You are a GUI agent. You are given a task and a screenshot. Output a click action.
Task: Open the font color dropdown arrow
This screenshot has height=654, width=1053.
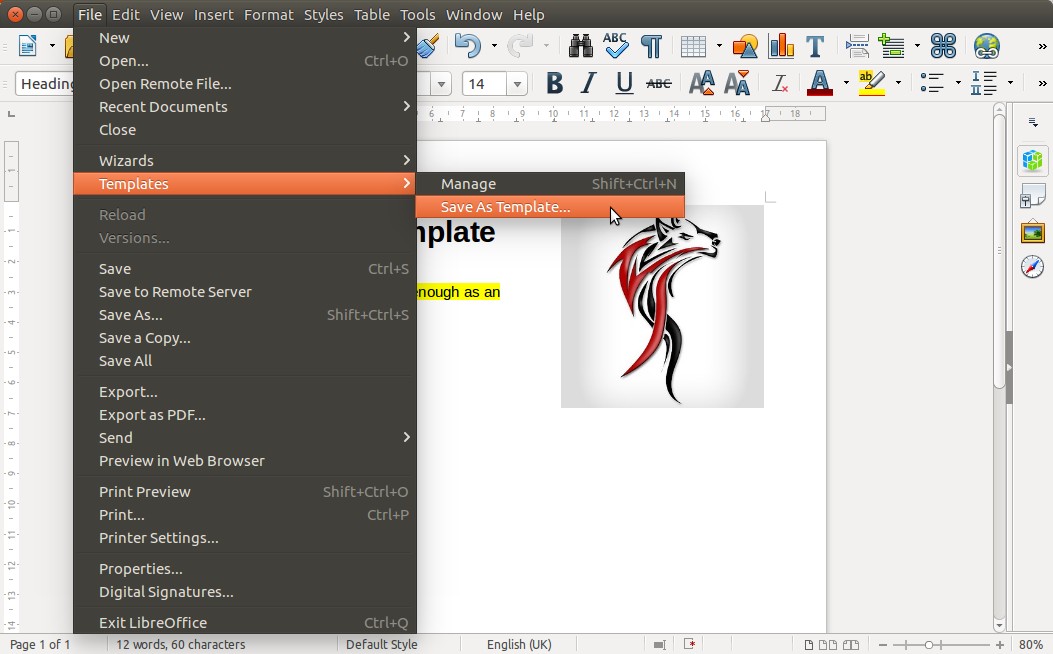(846, 83)
